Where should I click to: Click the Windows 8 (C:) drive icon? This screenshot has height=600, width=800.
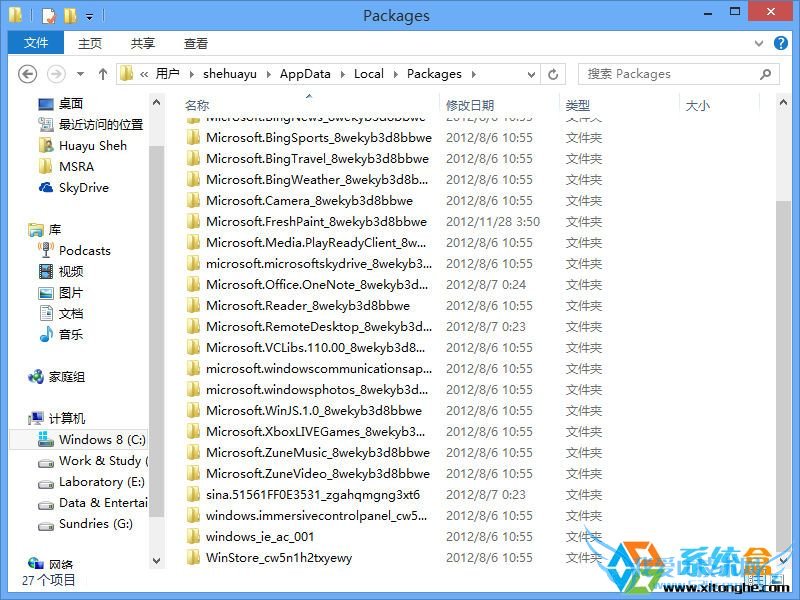coord(48,439)
